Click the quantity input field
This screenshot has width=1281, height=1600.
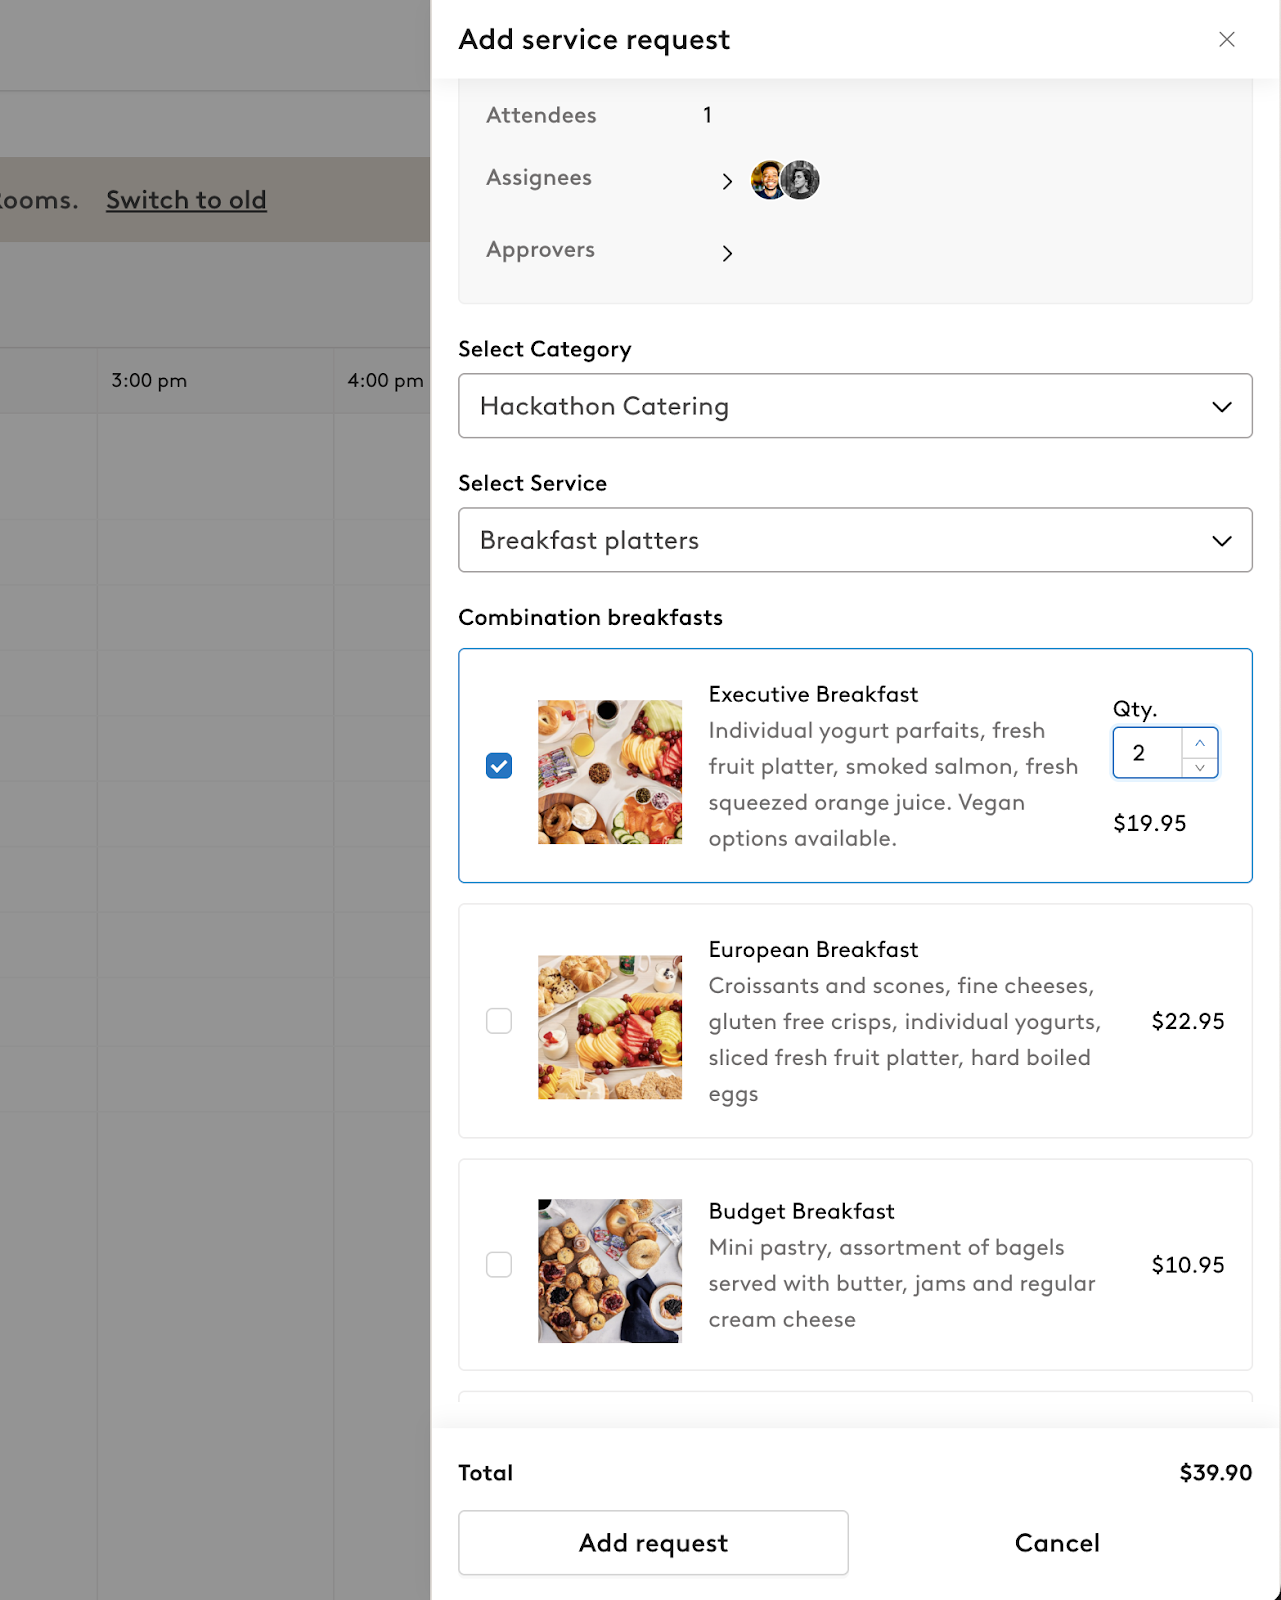(x=1147, y=753)
